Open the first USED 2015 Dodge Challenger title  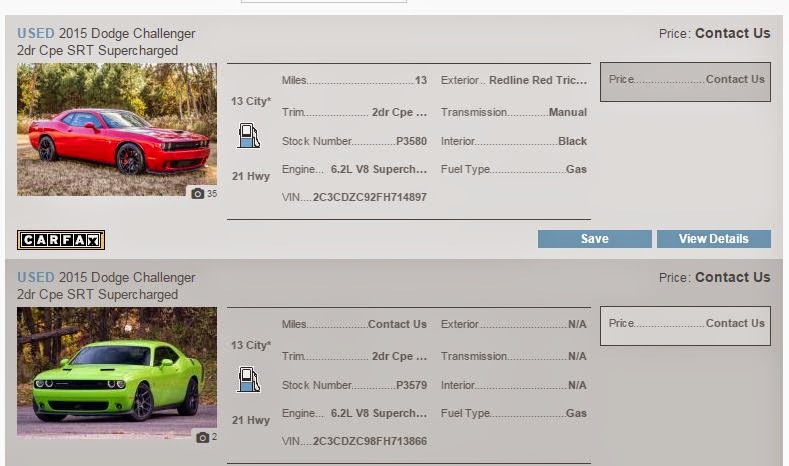point(106,34)
